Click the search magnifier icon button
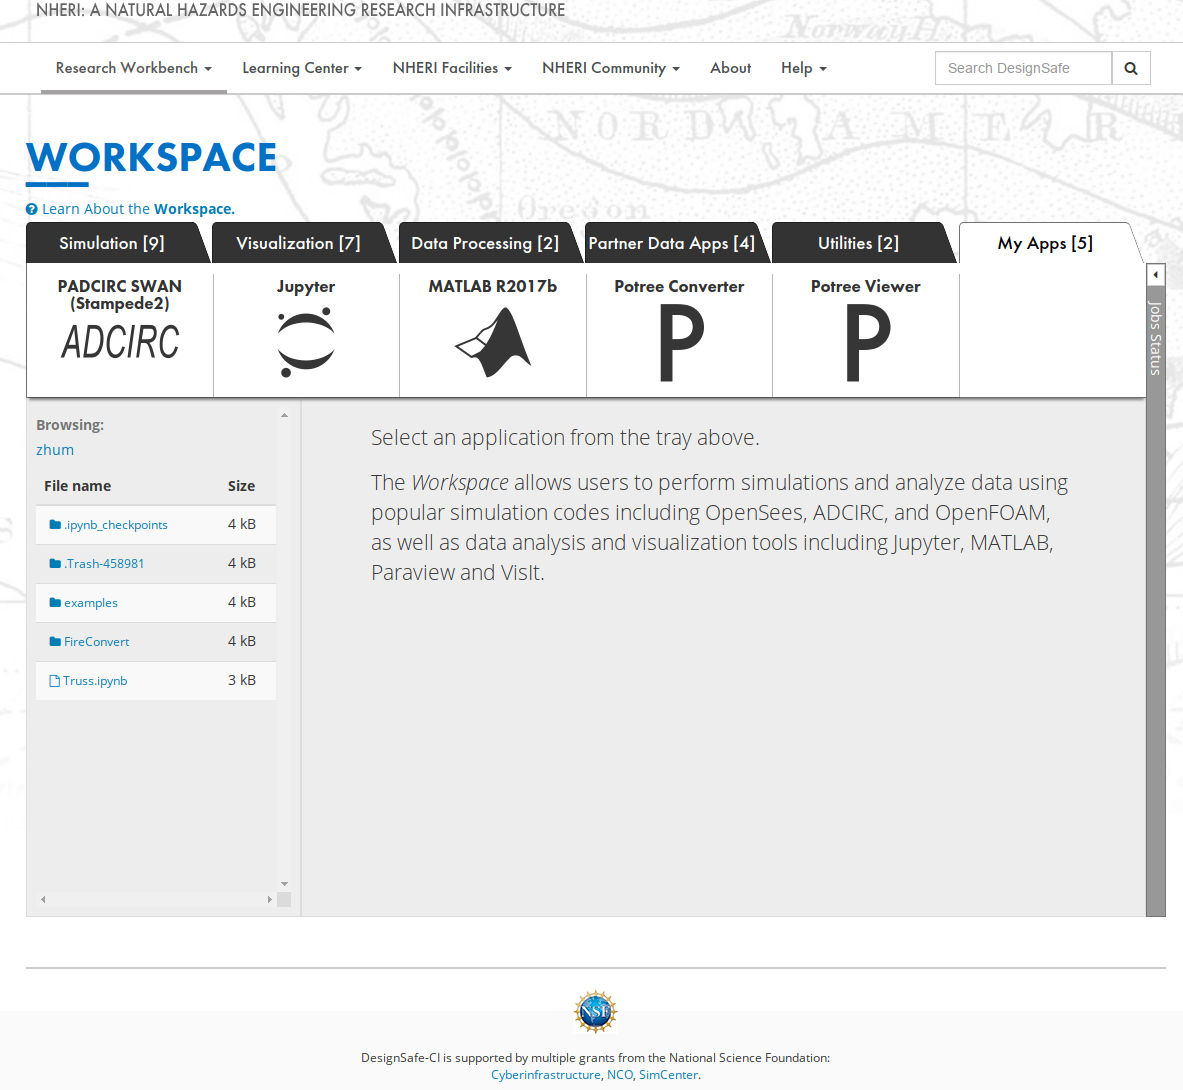 [x=1130, y=68]
